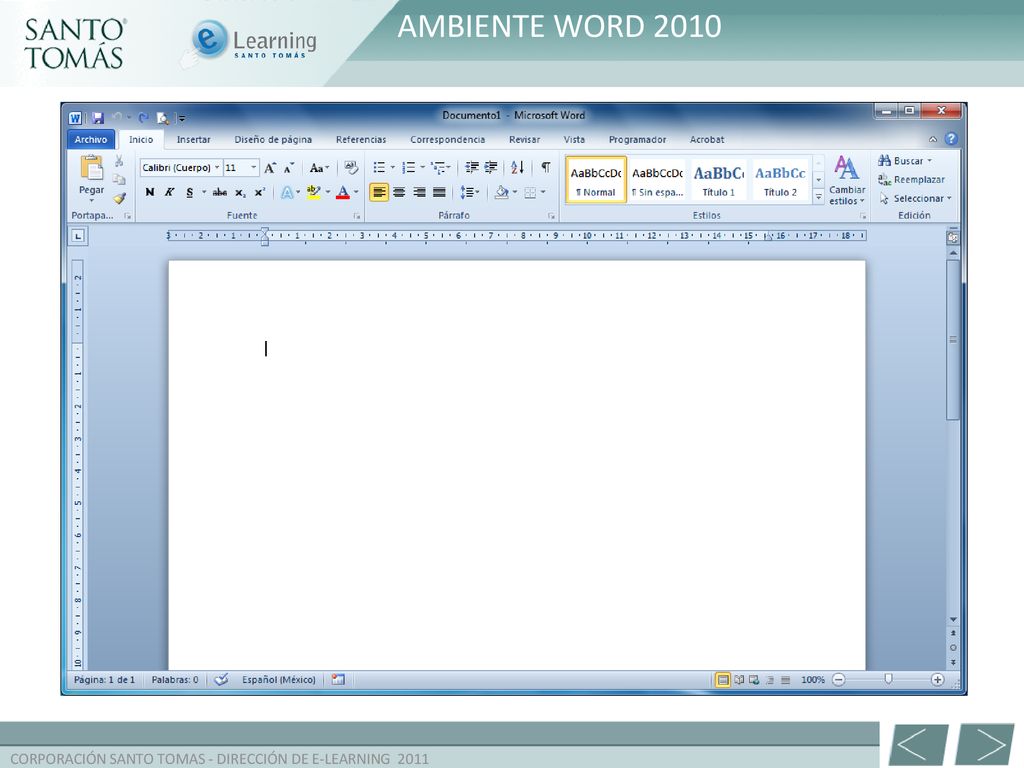The width and height of the screenshot is (1024, 768).
Task: Apply the Título 1 style
Action: (x=718, y=180)
